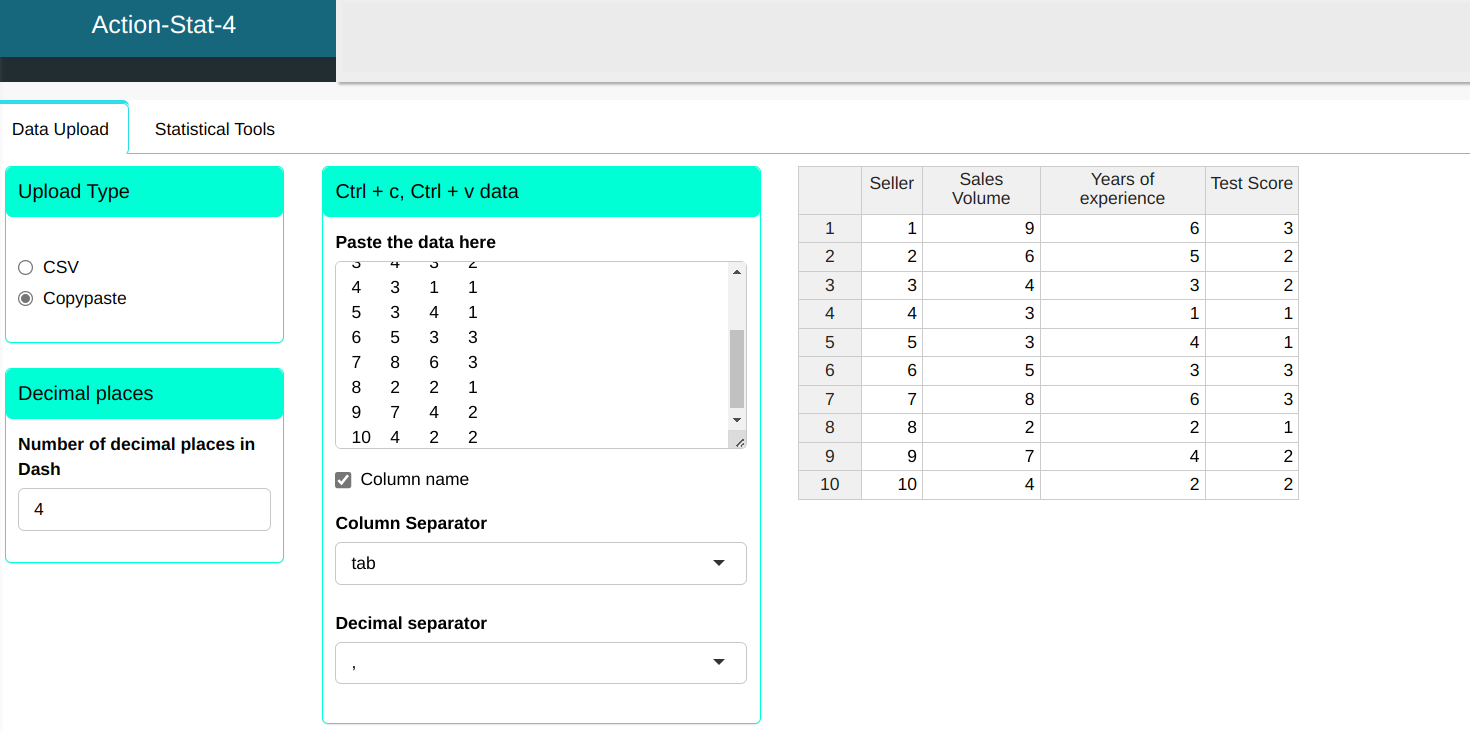Select the CSV upload type radio button
The width and height of the screenshot is (1470, 731).
tap(26, 267)
